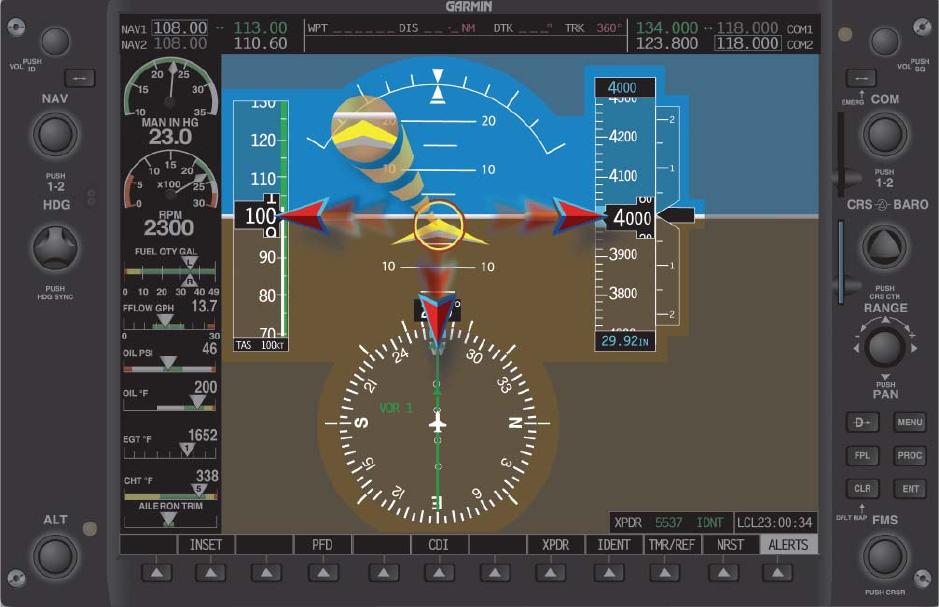The height and width of the screenshot is (607, 939).
Task: Click the COM1 active 134.000 frequency
Action: click(667, 28)
